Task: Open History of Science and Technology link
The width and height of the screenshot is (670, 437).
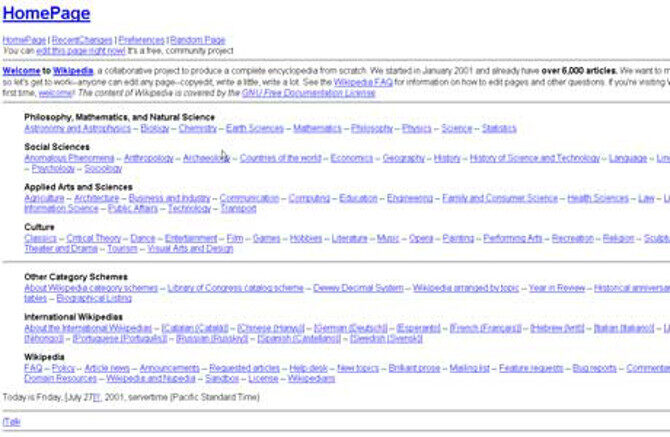Action: pyautogui.click(x=534, y=158)
